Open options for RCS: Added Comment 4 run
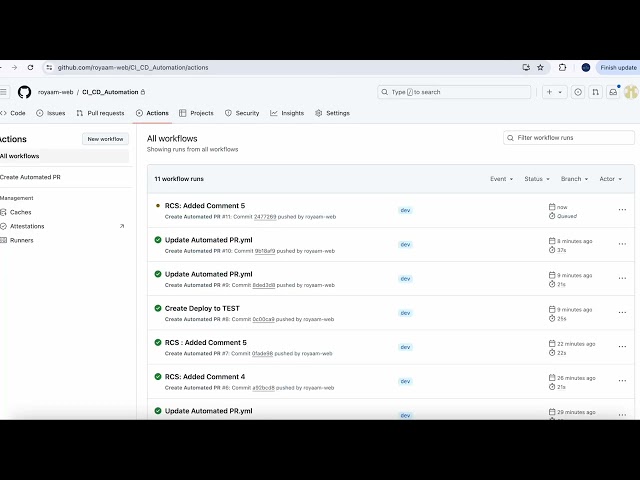The image size is (640, 480). [x=622, y=381]
